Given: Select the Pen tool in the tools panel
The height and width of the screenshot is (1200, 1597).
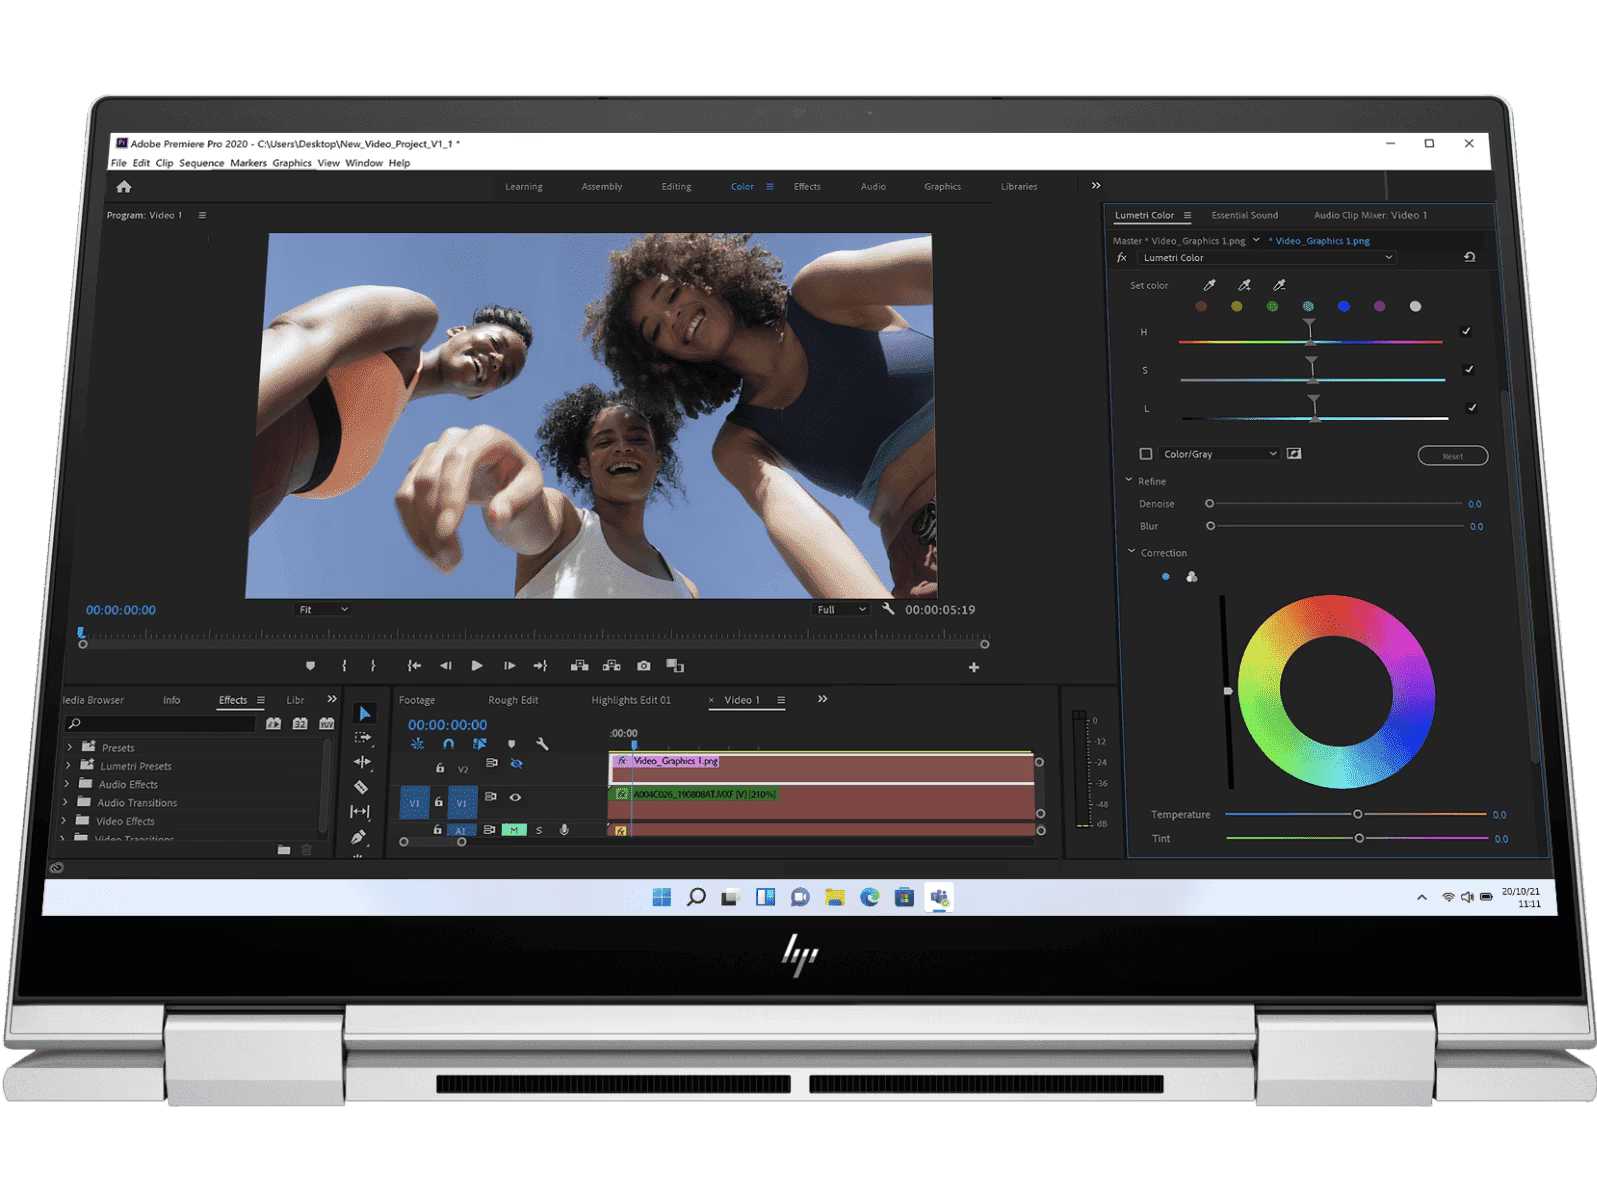Looking at the screenshot, I should pos(359,837).
